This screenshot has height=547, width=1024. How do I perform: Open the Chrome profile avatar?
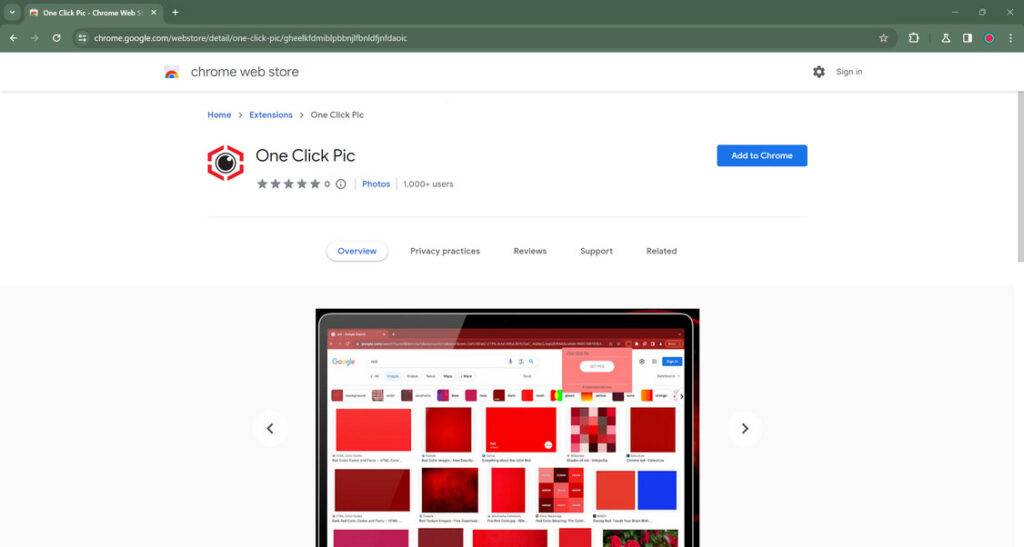coord(989,38)
